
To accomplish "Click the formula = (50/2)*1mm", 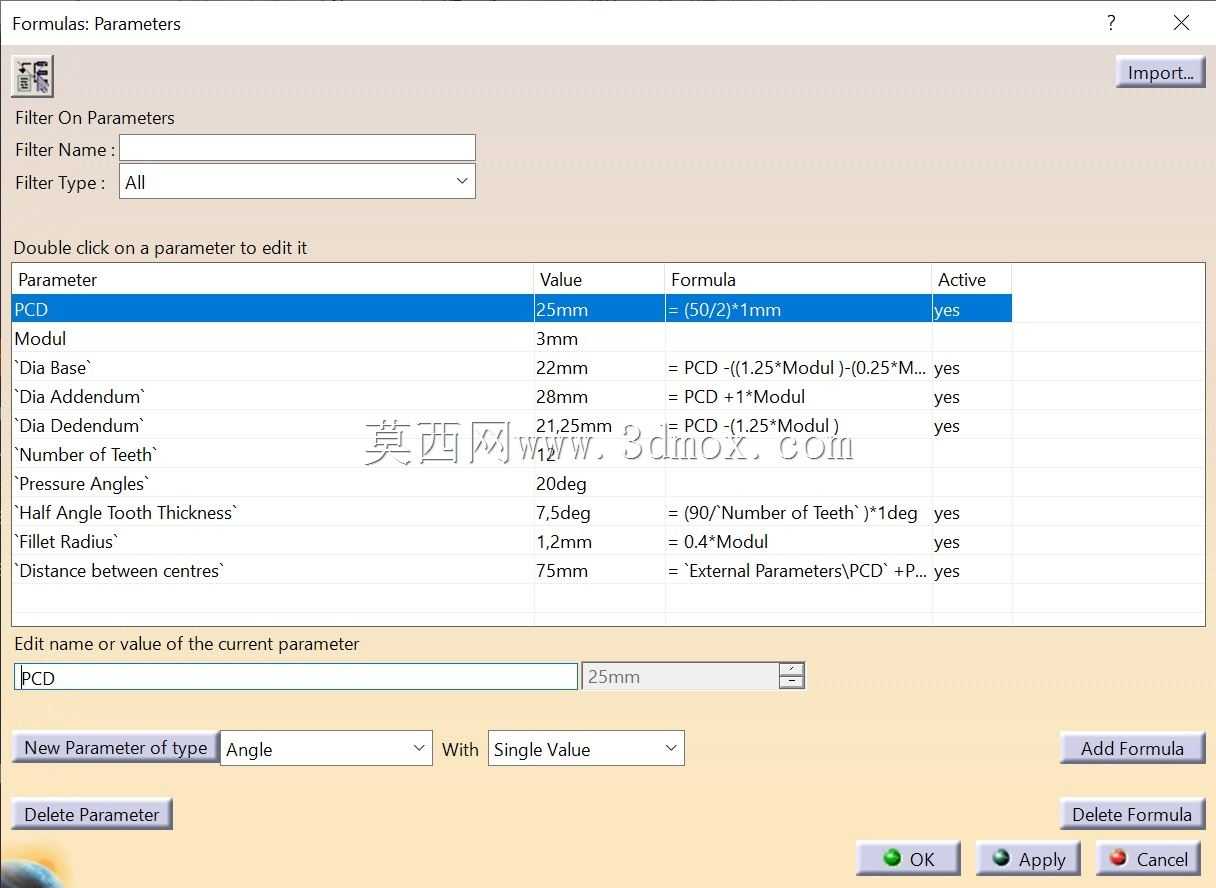I will 724,309.
